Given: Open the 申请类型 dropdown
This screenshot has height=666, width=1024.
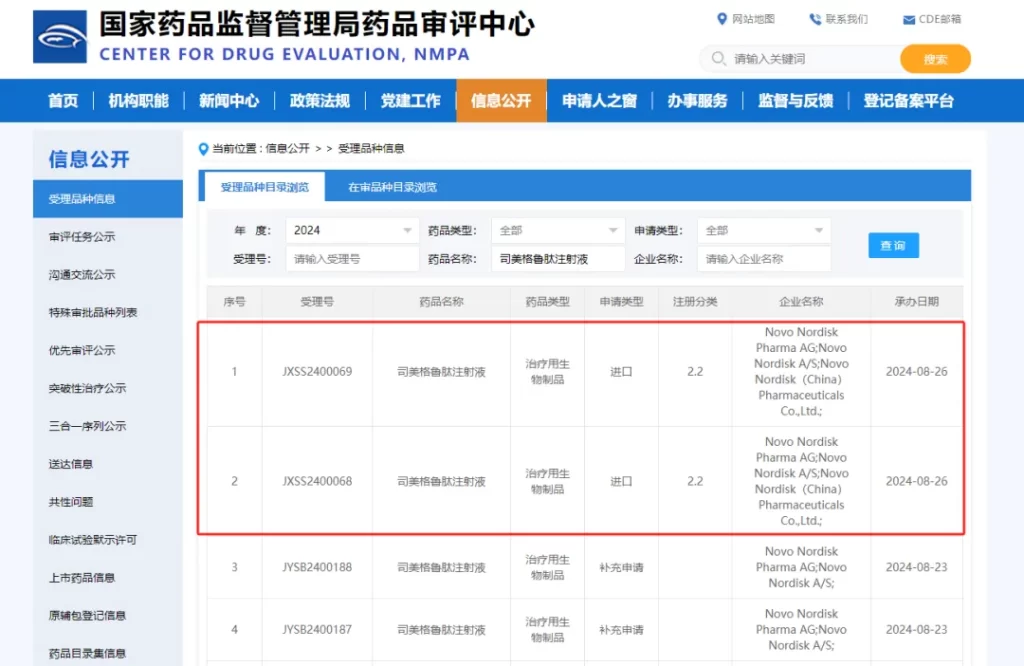Looking at the screenshot, I should coord(763,230).
